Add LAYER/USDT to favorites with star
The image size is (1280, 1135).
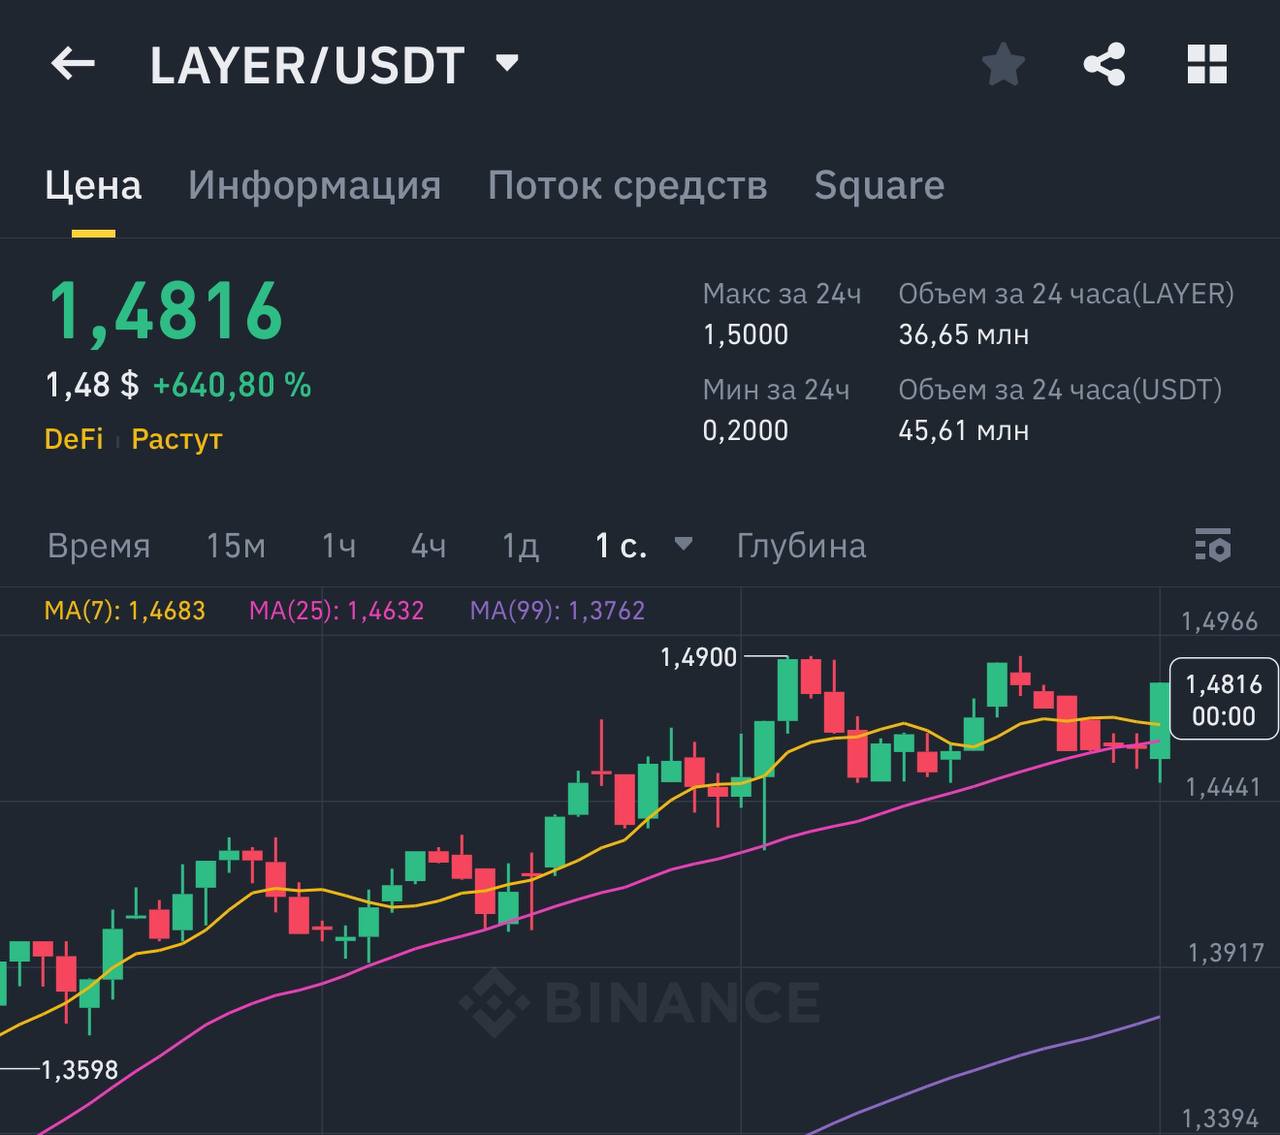[x=1003, y=65]
